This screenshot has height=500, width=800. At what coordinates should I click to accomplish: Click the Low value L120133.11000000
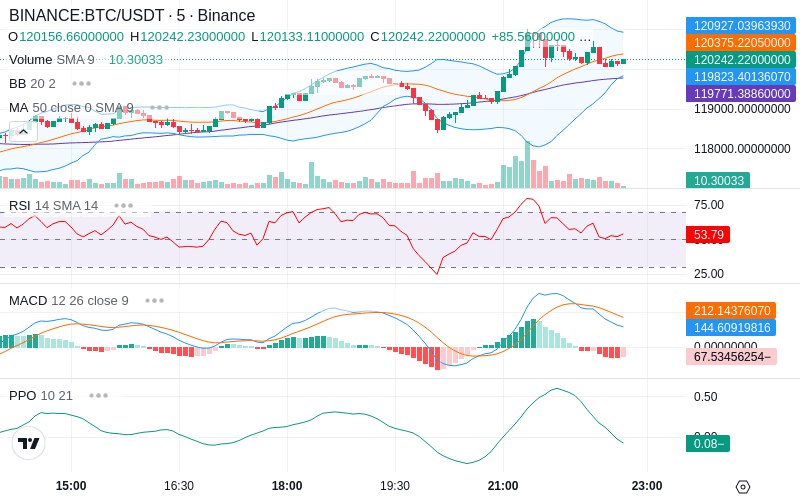point(307,37)
